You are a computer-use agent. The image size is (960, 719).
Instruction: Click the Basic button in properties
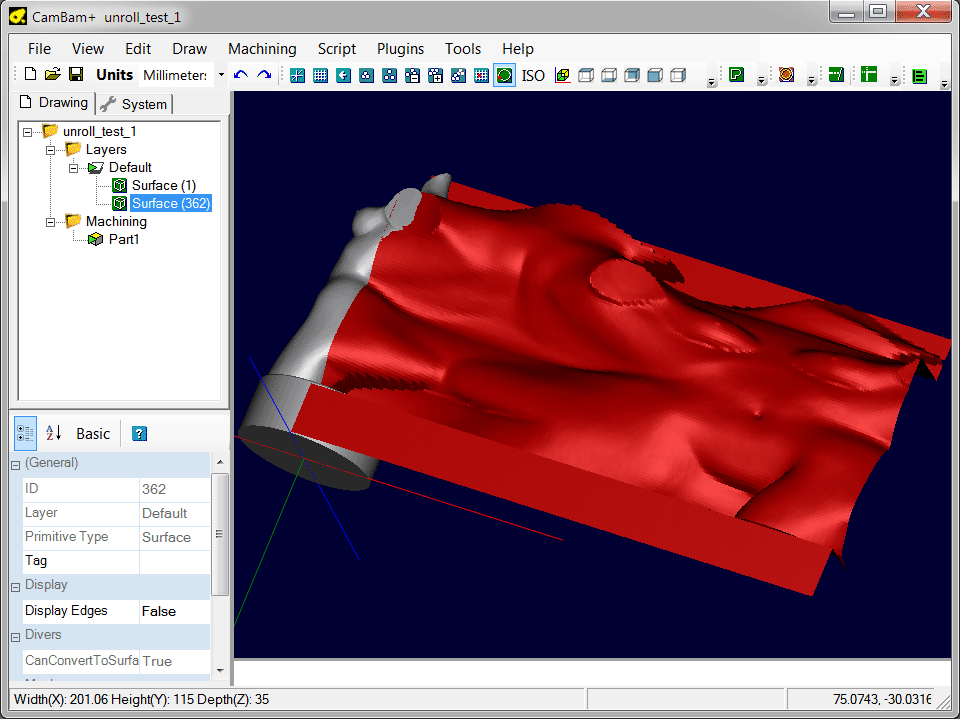pyautogui.click(x=93, y=433)
